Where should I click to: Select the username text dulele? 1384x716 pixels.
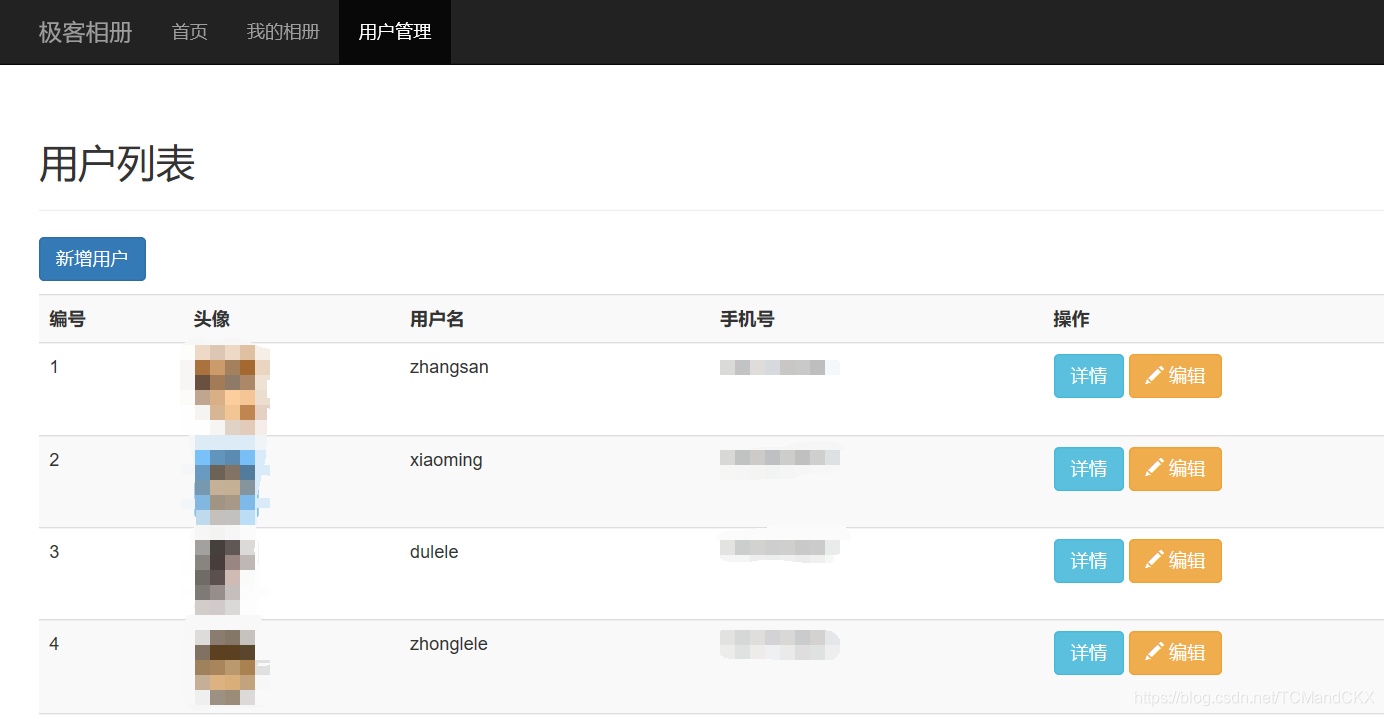coord(434,552)
